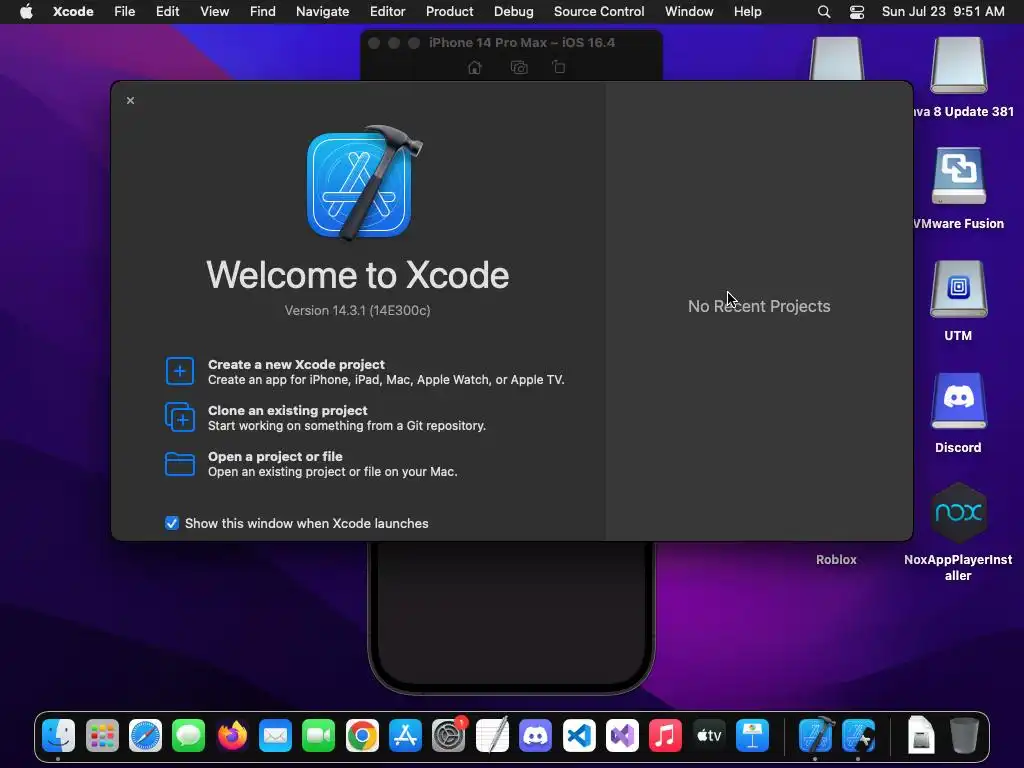Image resolution: width=1024 pixels, height=768 pixels.
Task: Click the Simulator icon in the Dock
Action: tap(858, 736)
